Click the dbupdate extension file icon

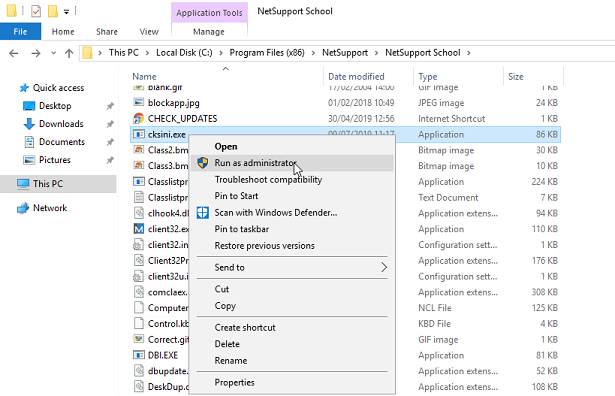coord(138,371)
